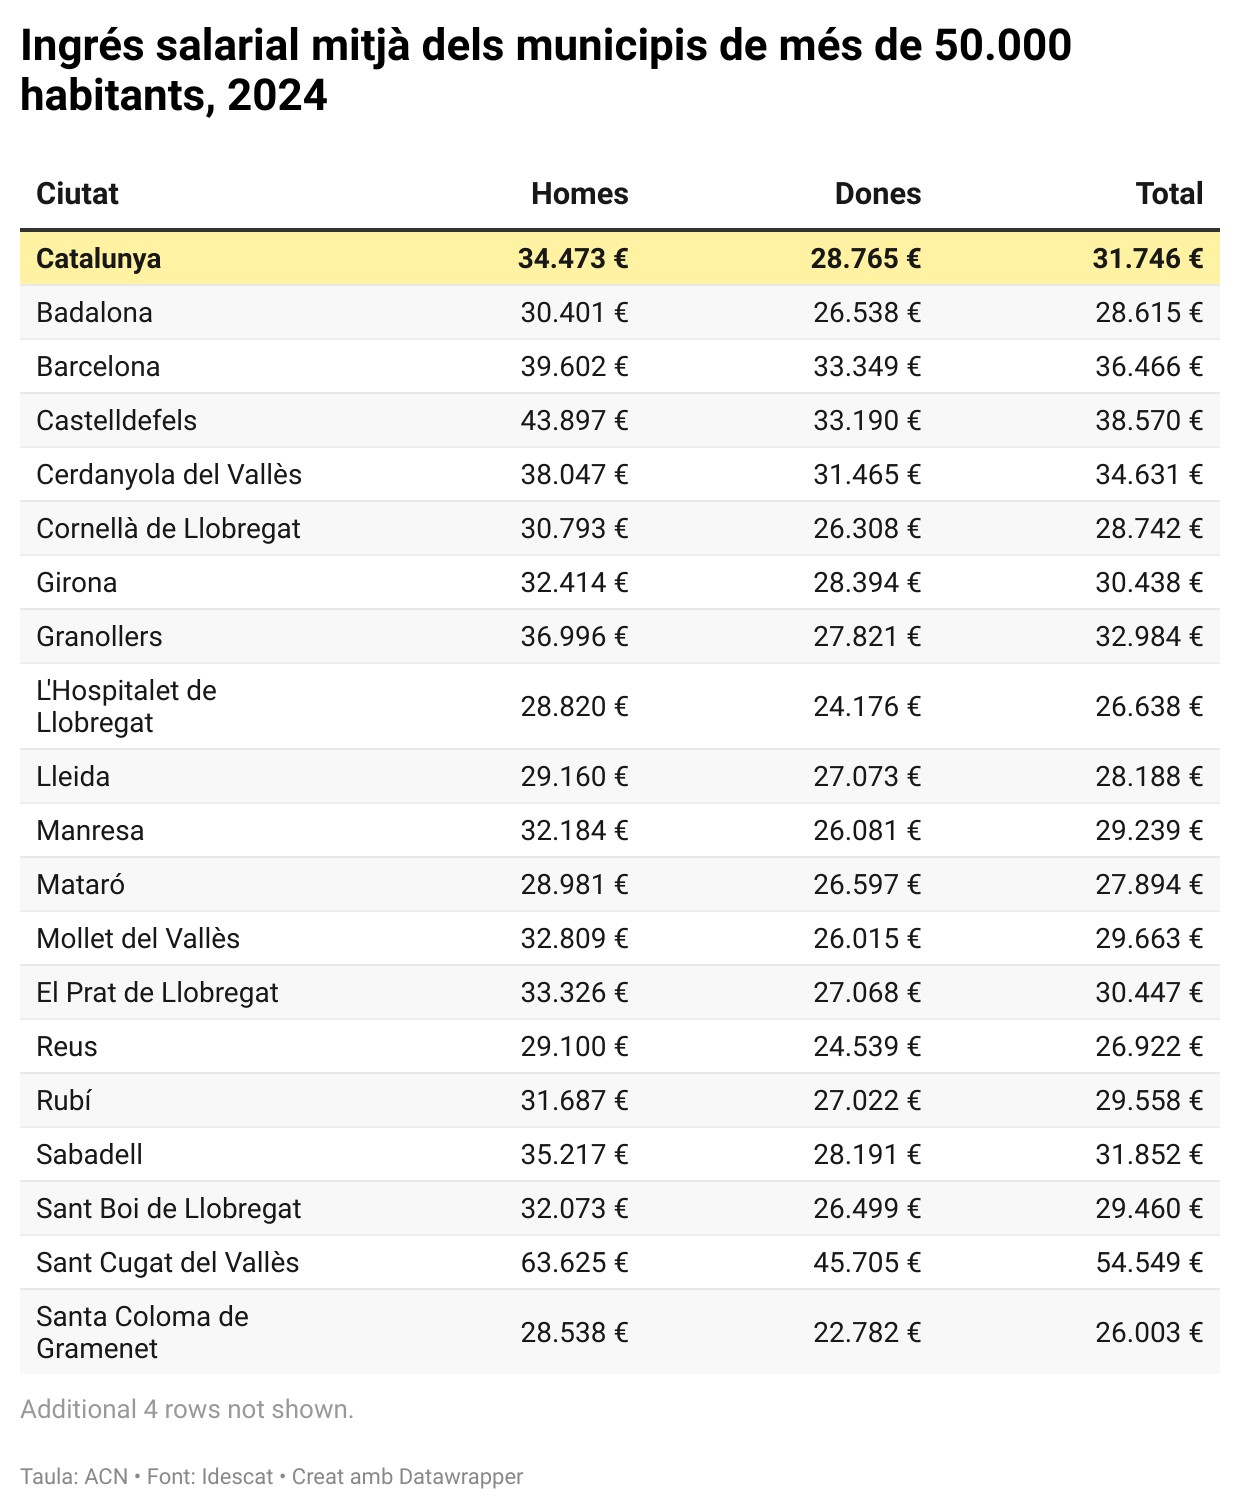Click the 63.625 € Homes value
Image resolution: width=1240 pixels, height=1510 pixels.
574,1263
